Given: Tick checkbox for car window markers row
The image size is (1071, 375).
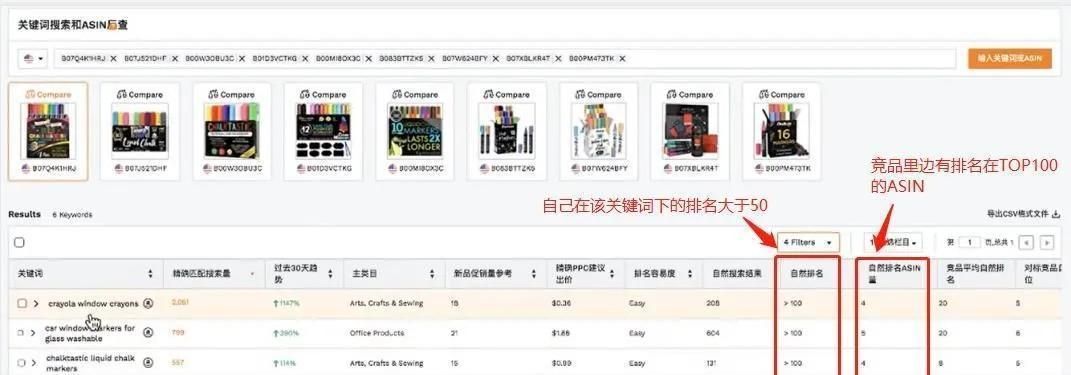Looking at the screenshot, I should click(x=21, y=333).
